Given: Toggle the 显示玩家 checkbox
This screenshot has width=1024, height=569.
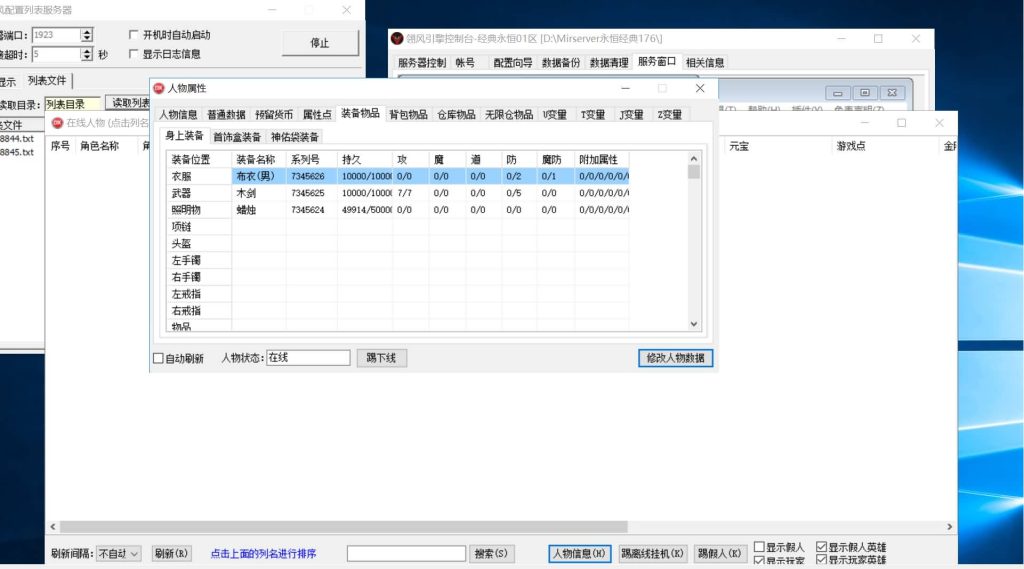Looking at the screenshot, I should tap(759, 560).
